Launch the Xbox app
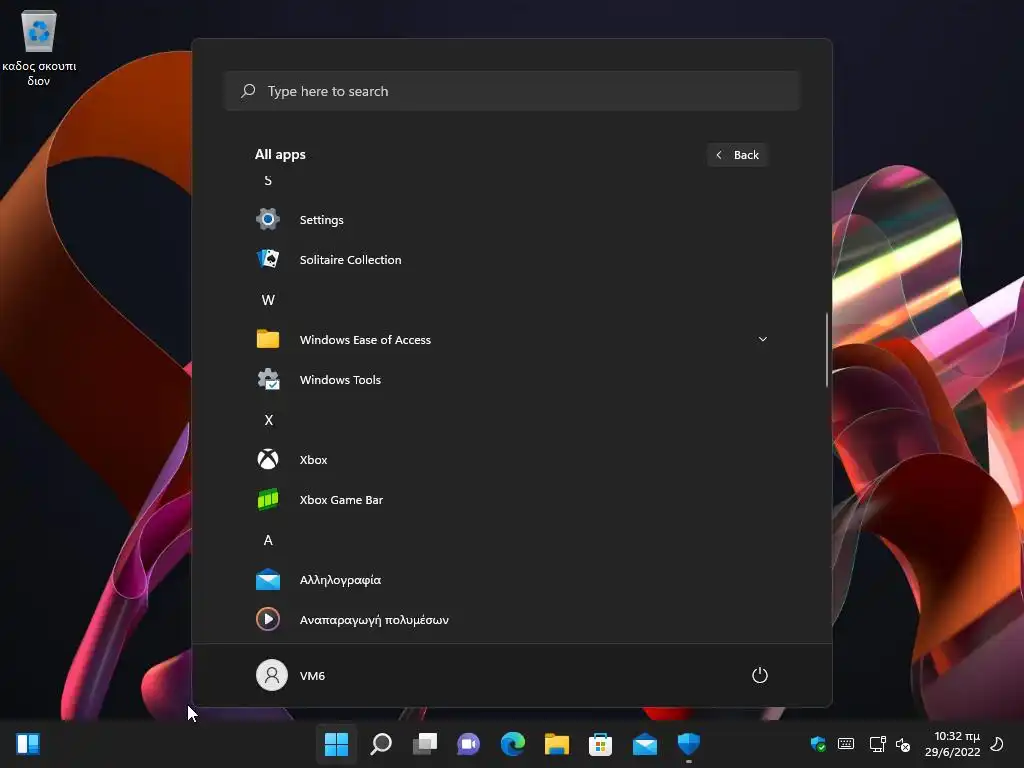1024x768 pixels. pos(511,460)
